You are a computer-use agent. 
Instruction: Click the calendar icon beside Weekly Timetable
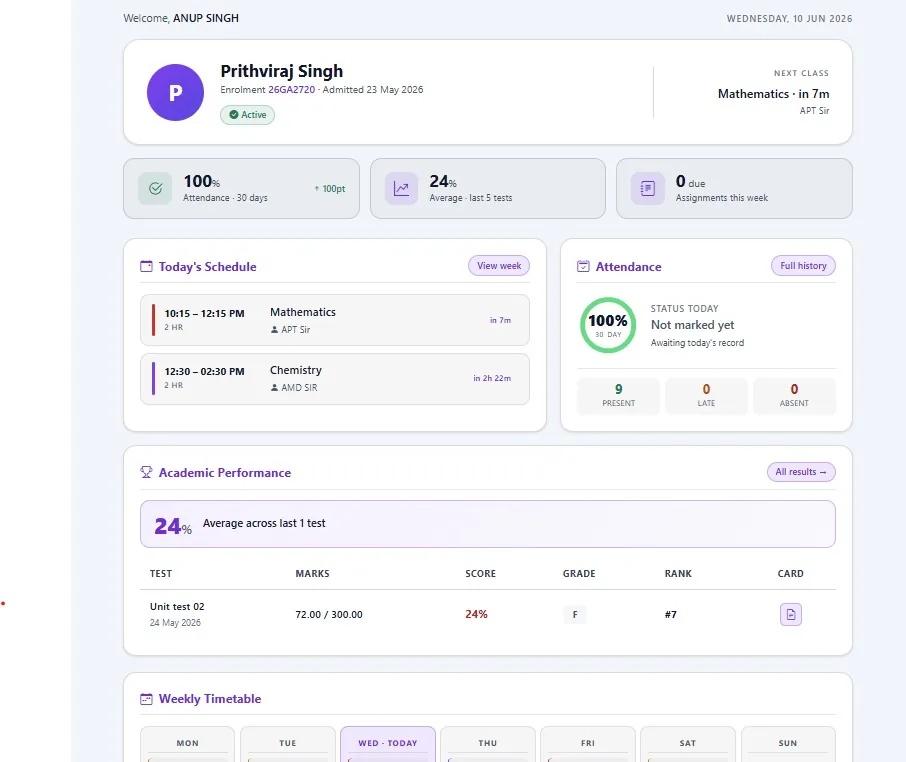point(147,699)
